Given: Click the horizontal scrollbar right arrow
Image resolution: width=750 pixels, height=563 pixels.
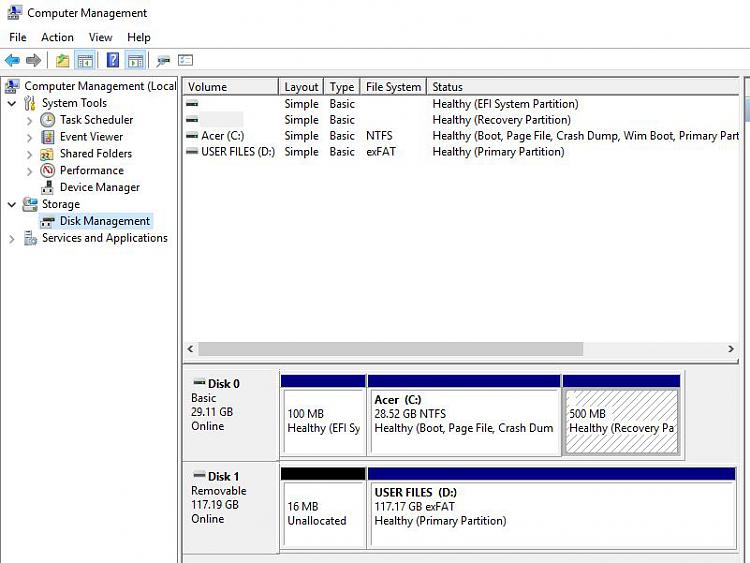Looking at the screenshot, I should pos(731,349).
